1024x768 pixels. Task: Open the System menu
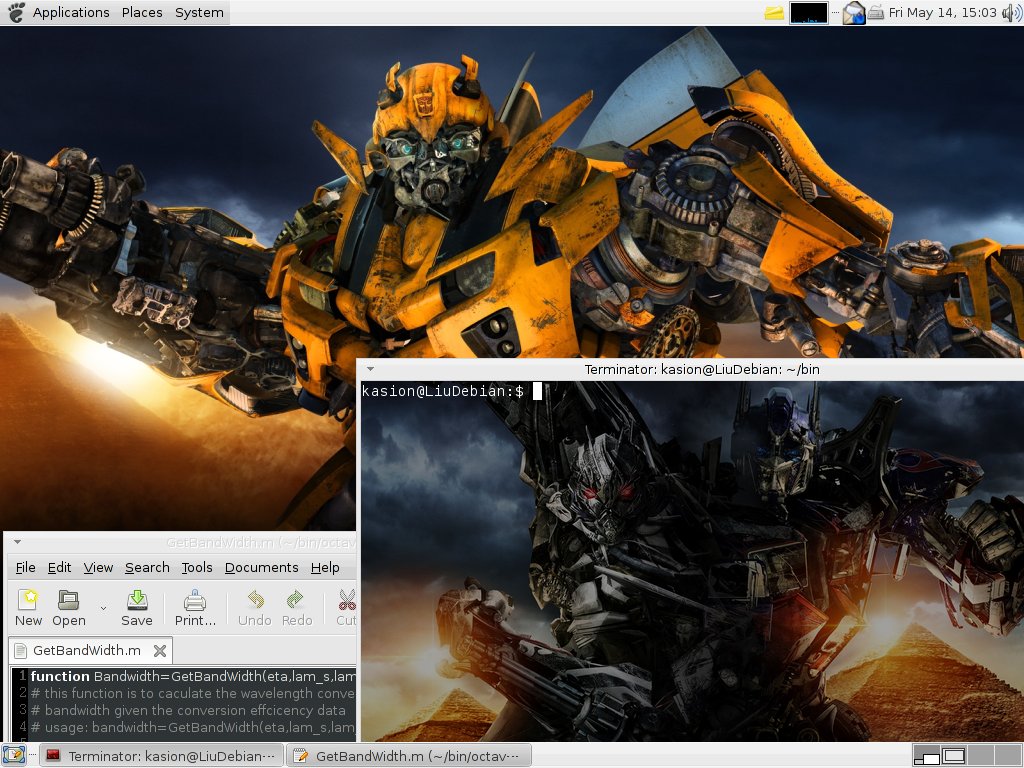(x=199, y=12)
